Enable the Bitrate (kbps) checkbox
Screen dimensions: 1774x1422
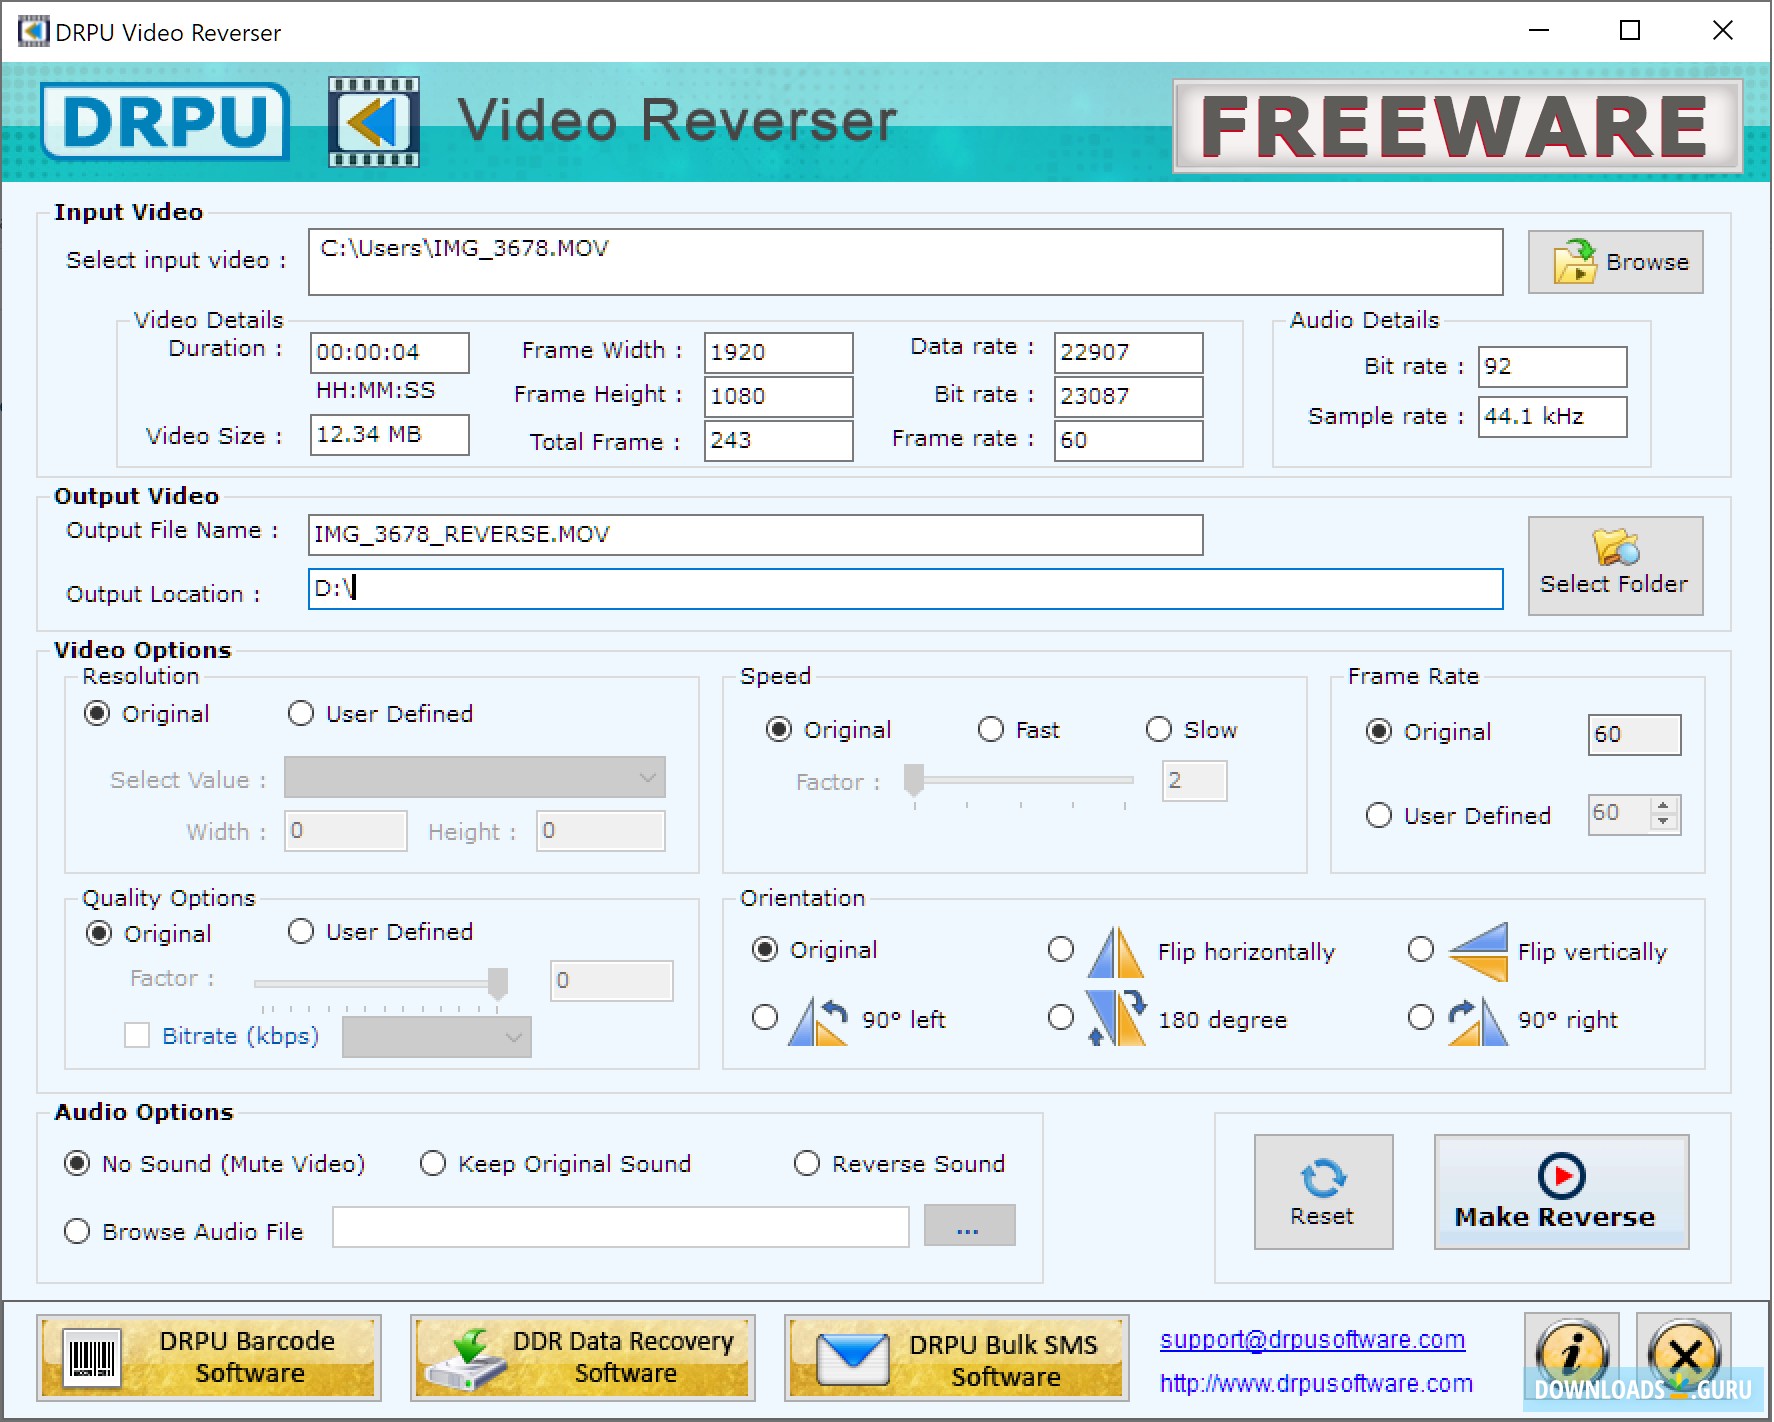[137, 1036]
